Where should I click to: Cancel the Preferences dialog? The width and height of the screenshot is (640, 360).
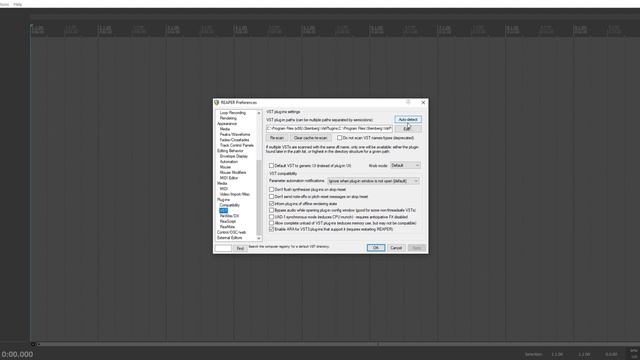click(x=396, y=248)
